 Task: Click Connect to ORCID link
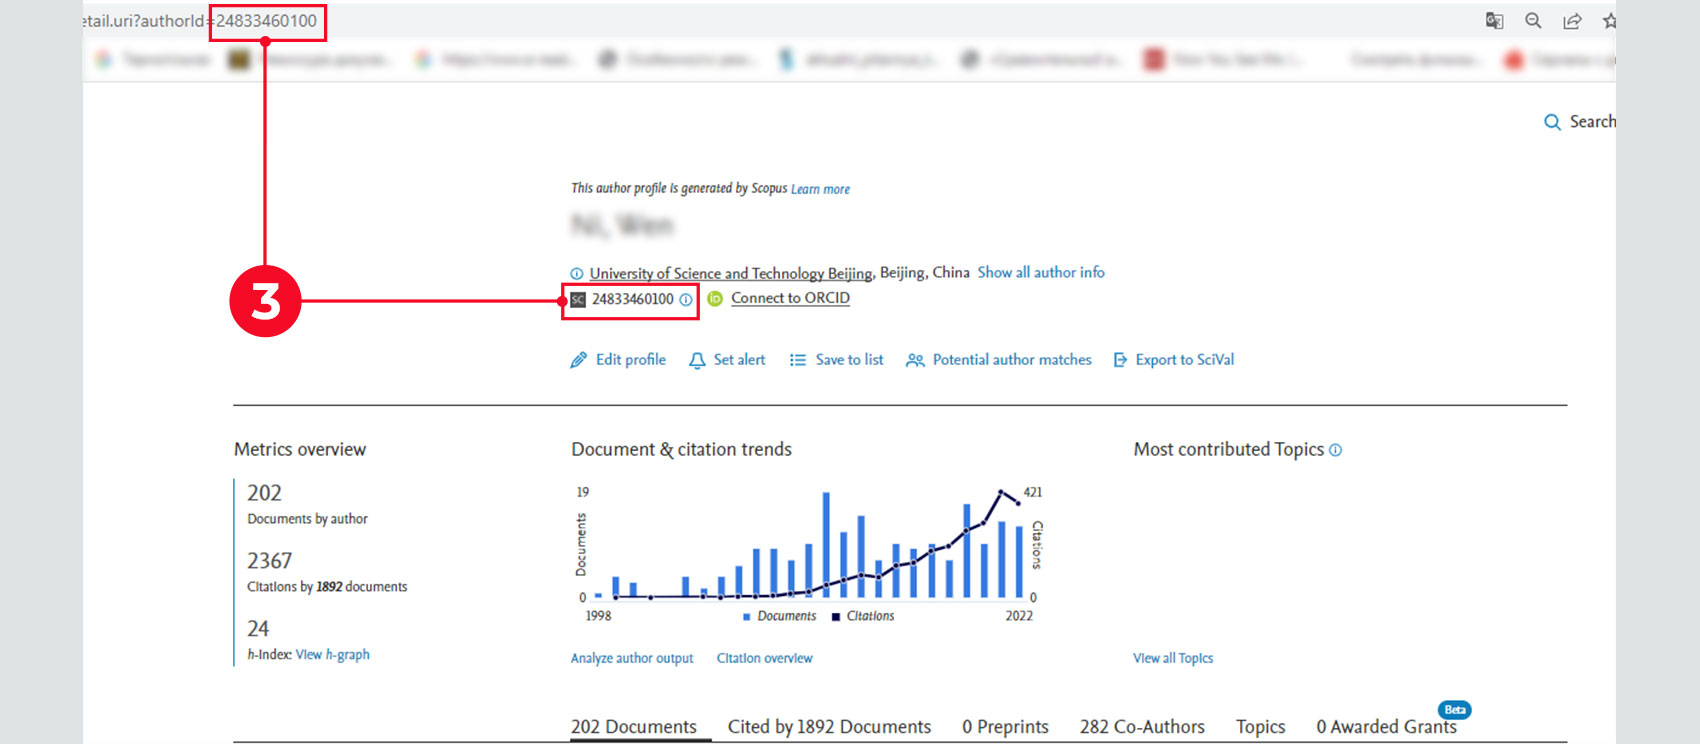(x=790, y=298)
